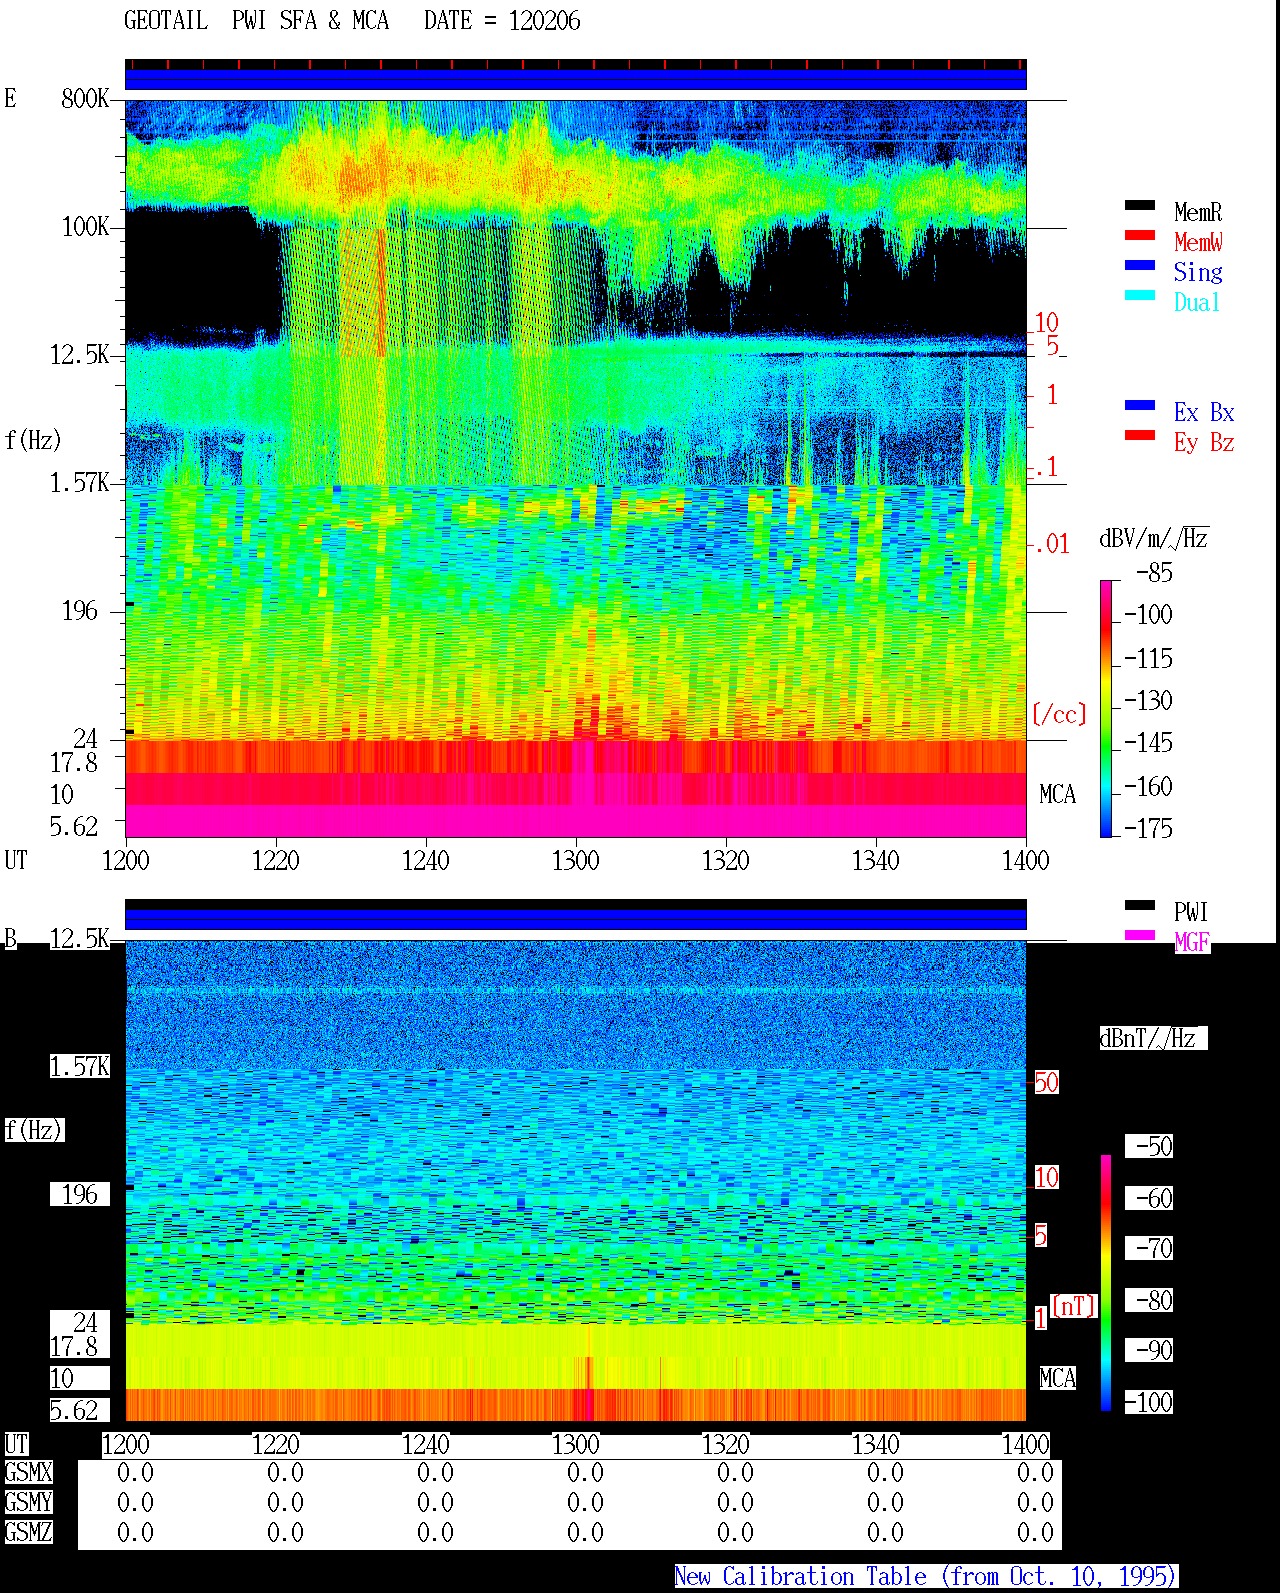Click the 100K frequency axis label

click(85, 227)
